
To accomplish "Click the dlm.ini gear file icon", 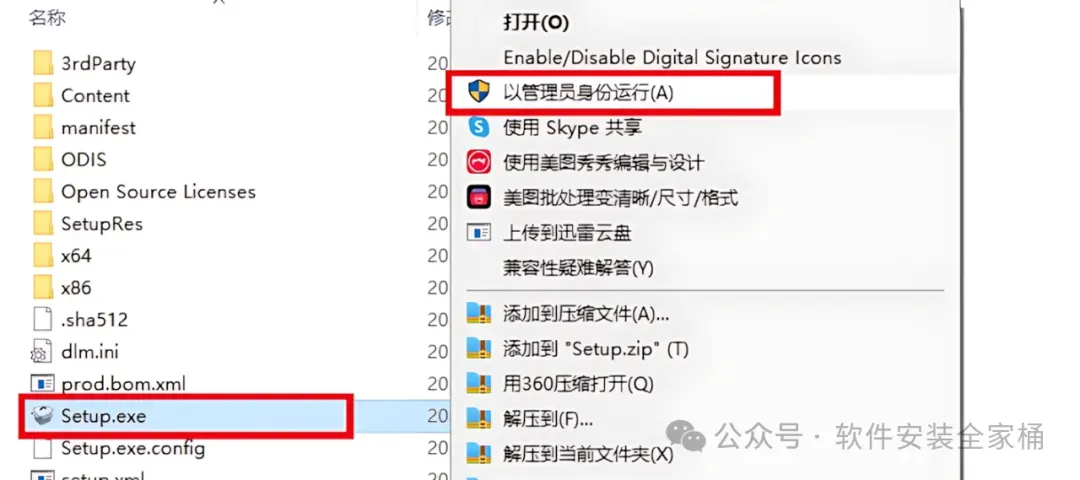I will [41, 351].
